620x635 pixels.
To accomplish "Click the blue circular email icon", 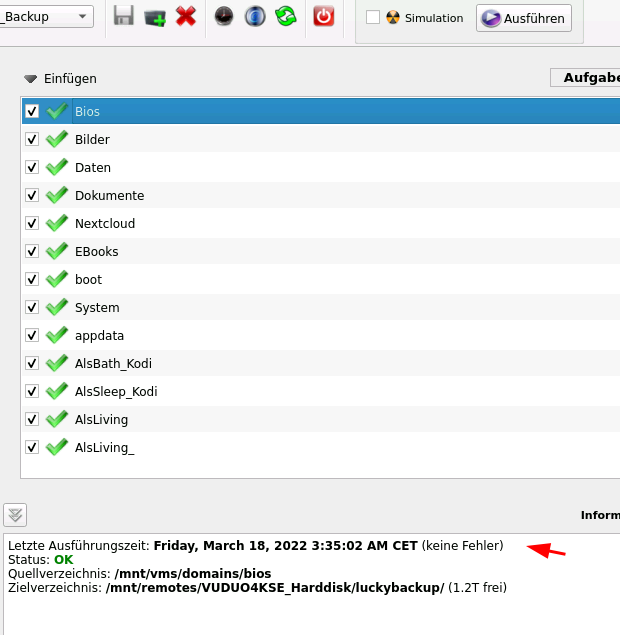I will coord(255,17).
